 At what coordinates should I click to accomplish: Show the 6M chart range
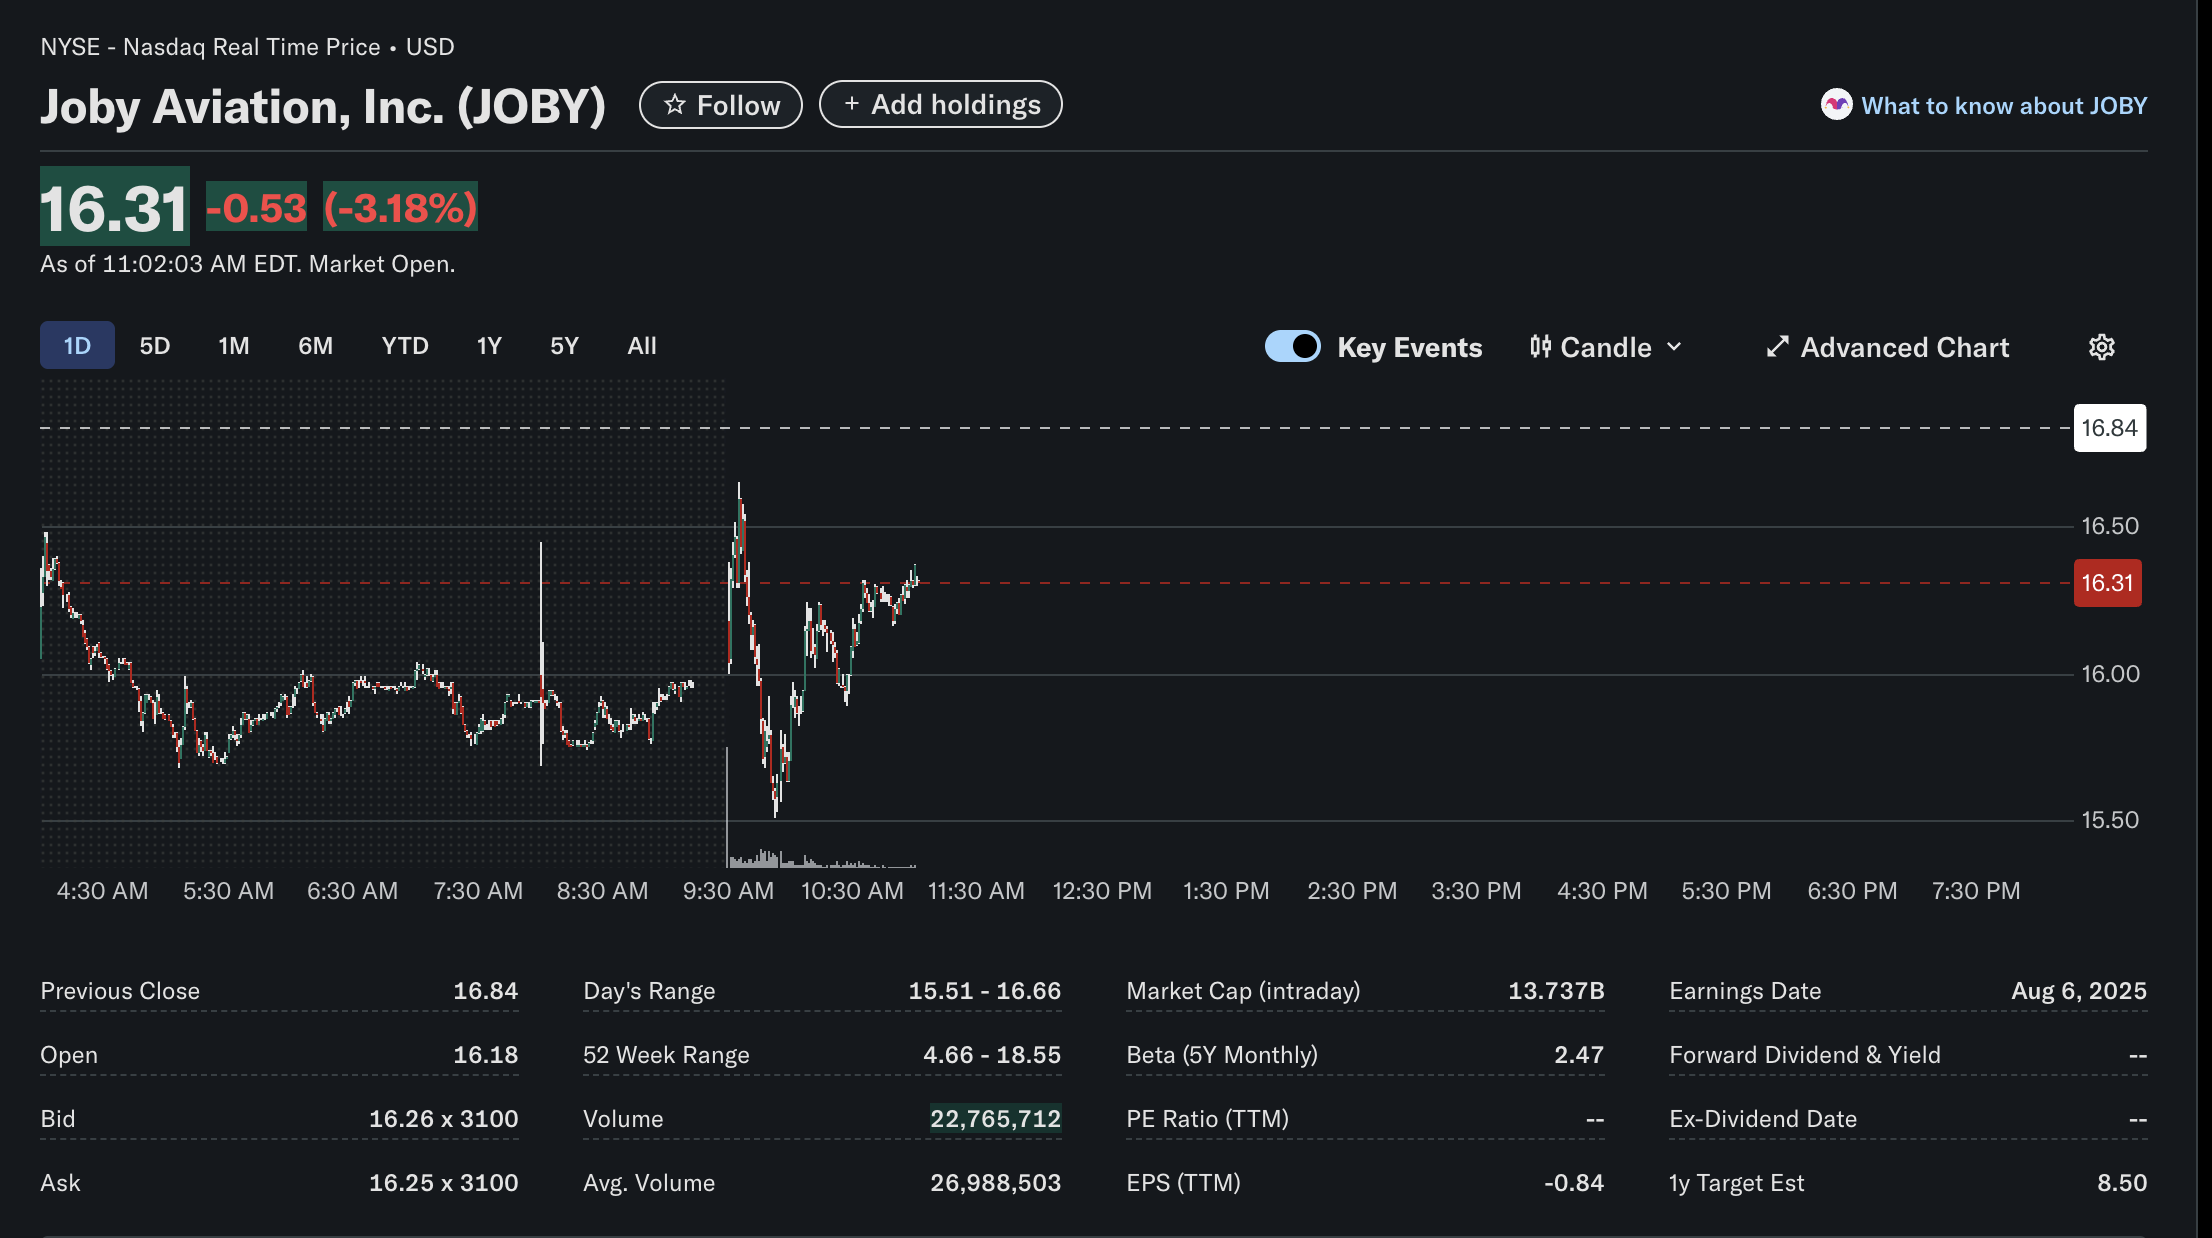tap(315, 346)
